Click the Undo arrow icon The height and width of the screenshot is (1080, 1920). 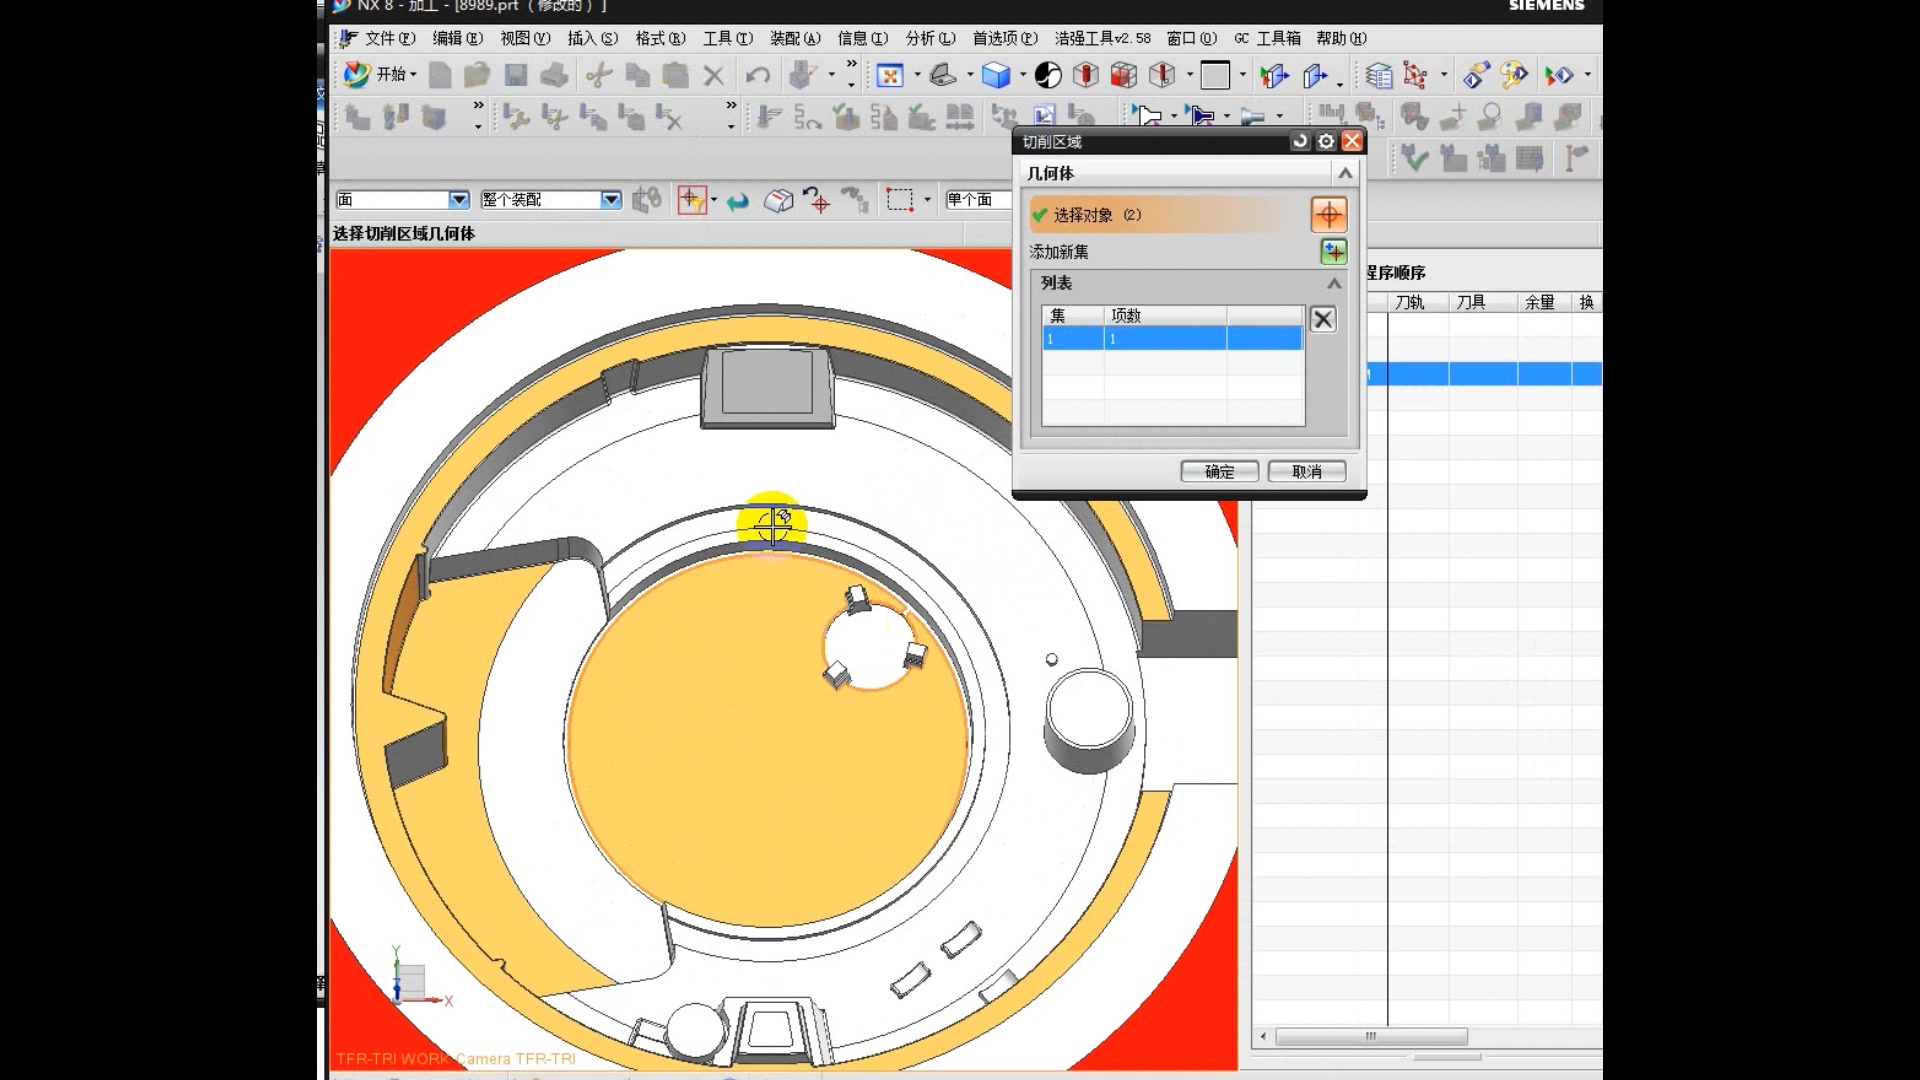758,75
